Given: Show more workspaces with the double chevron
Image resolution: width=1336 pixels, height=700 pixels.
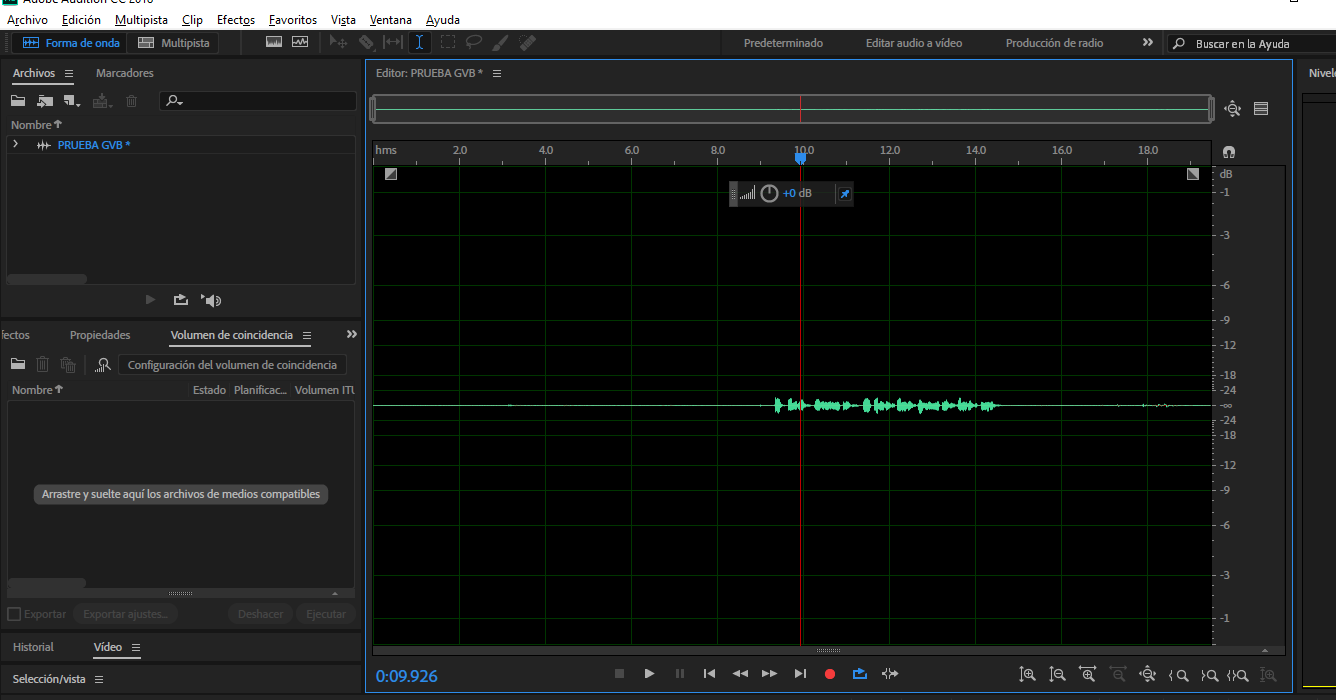Looking at the screenshot, I should tap(1147, 43).
